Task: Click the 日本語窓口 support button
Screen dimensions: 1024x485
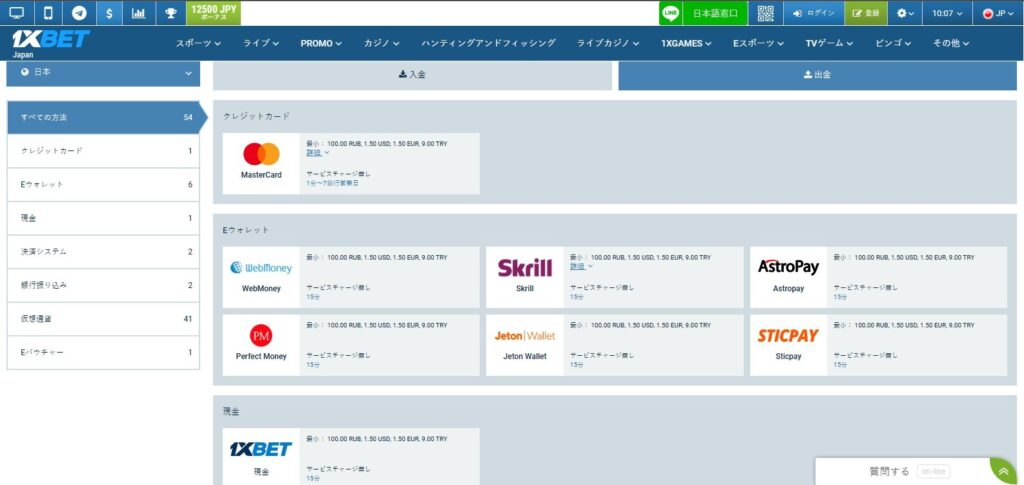Action: [714, 13]
